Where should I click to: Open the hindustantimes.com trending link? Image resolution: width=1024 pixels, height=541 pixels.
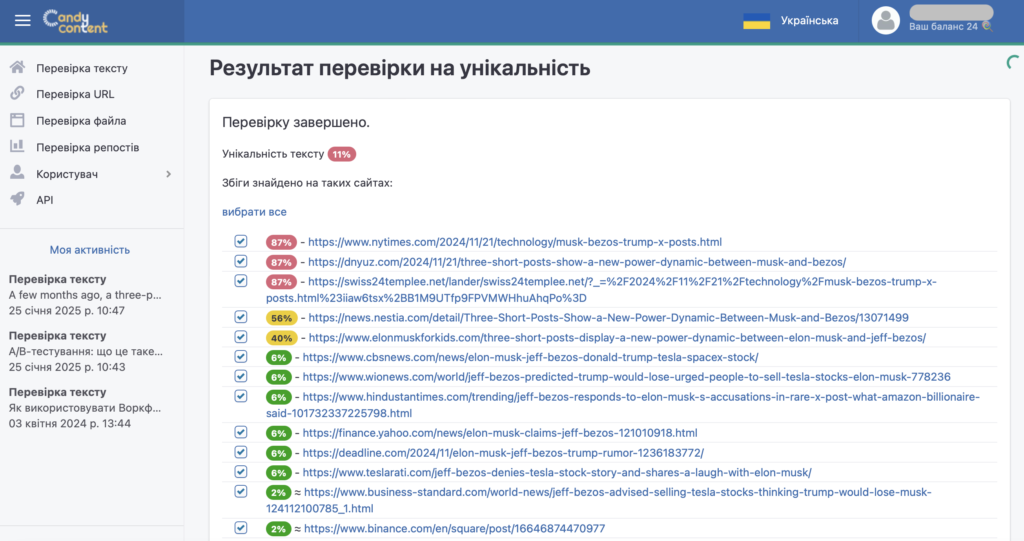tap(623, 404)
